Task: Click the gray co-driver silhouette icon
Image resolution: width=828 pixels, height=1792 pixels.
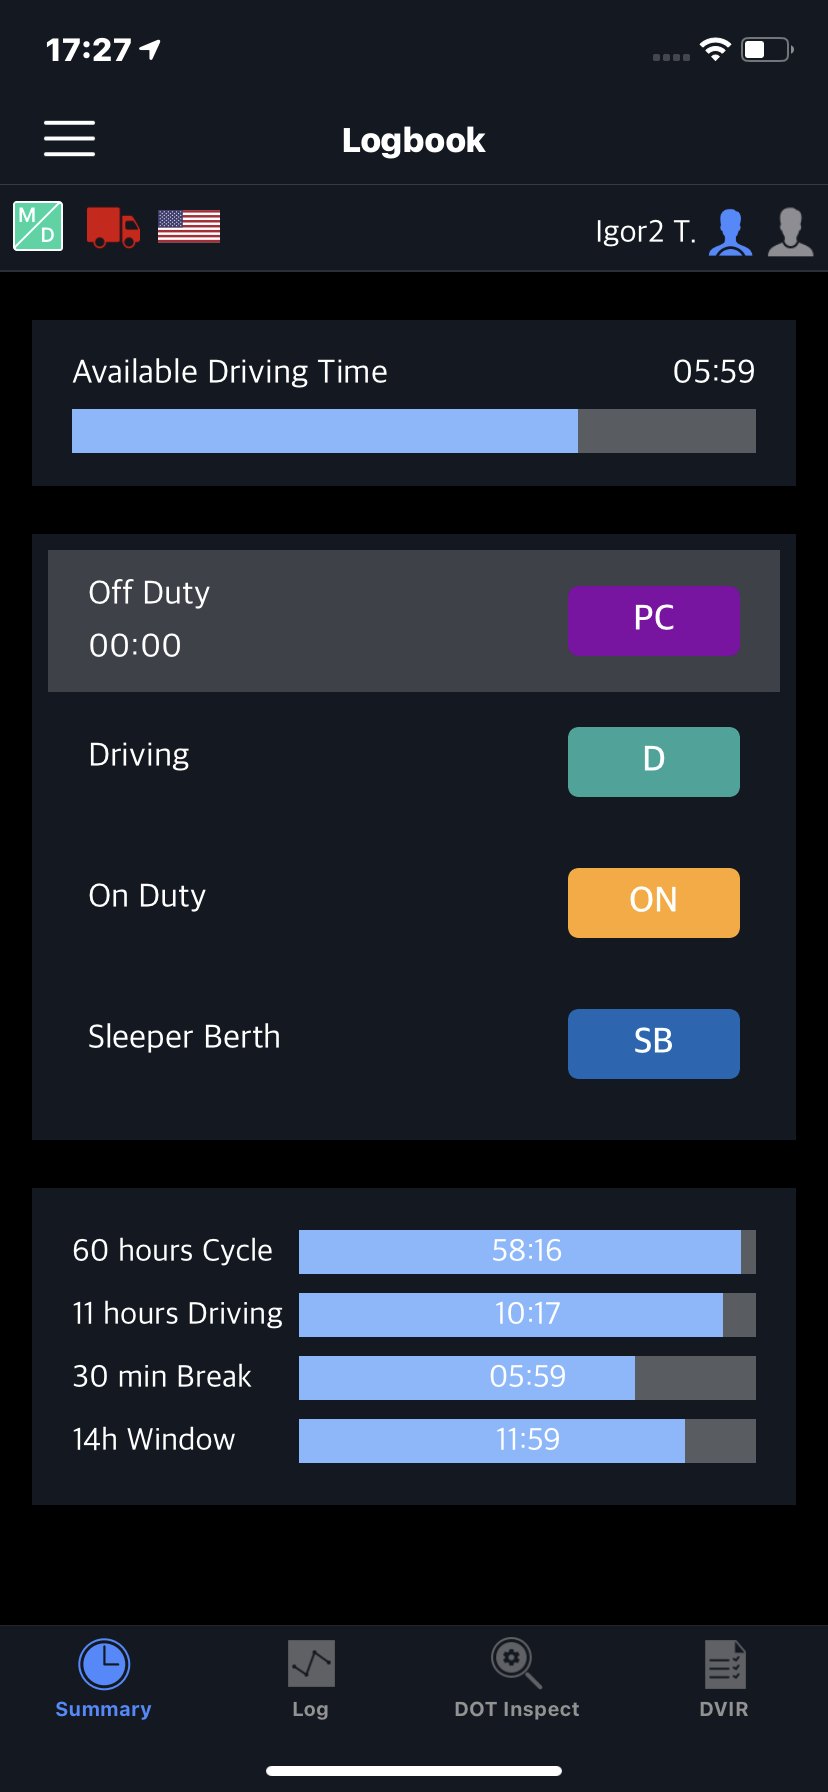Action: tap(789, 230)
